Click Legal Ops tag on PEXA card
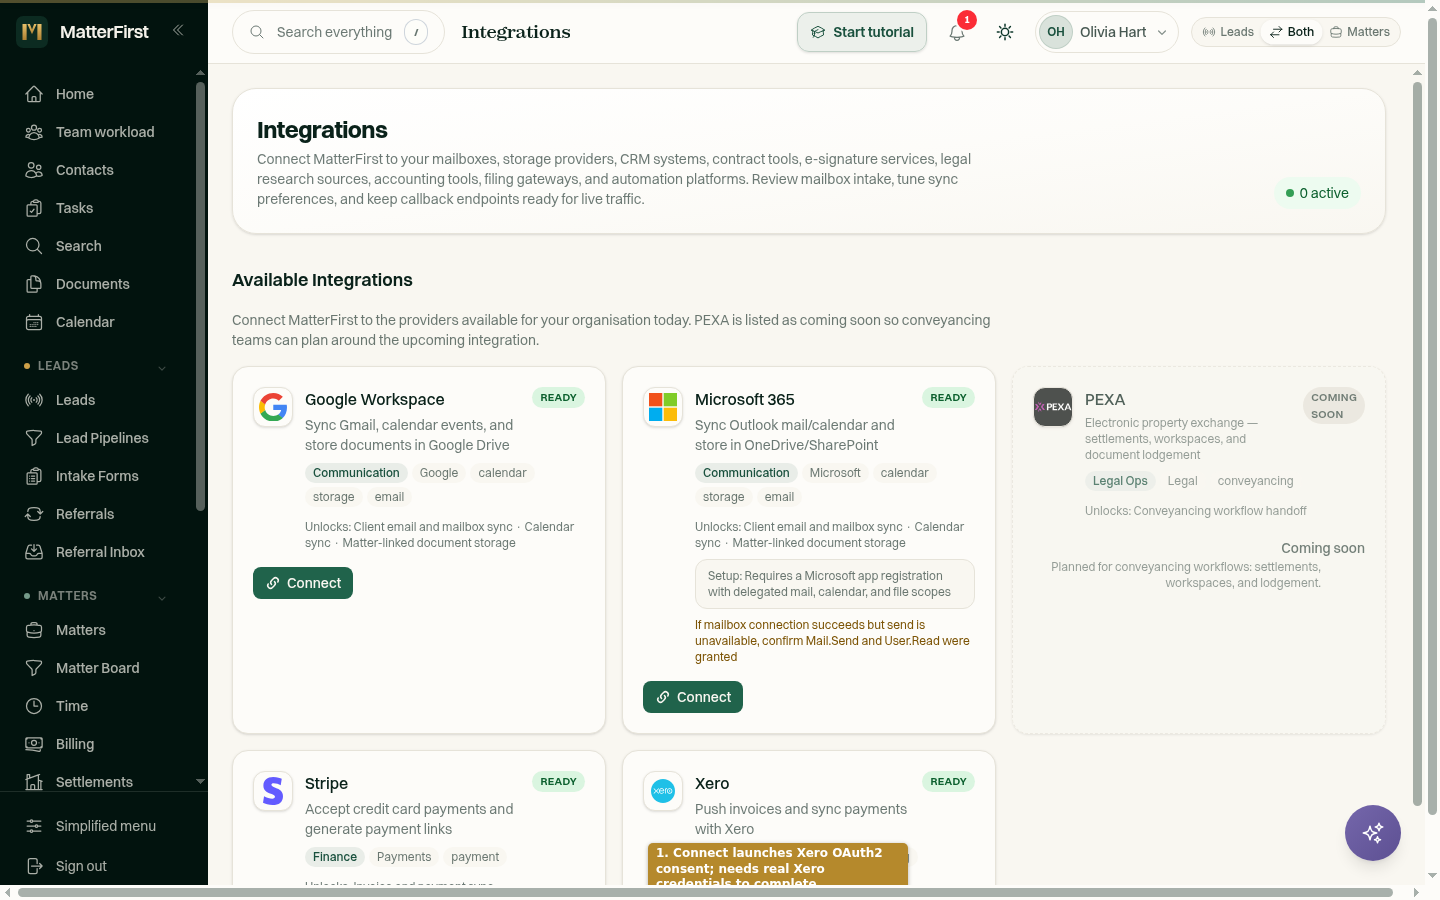 click(x=1120, y=481)
